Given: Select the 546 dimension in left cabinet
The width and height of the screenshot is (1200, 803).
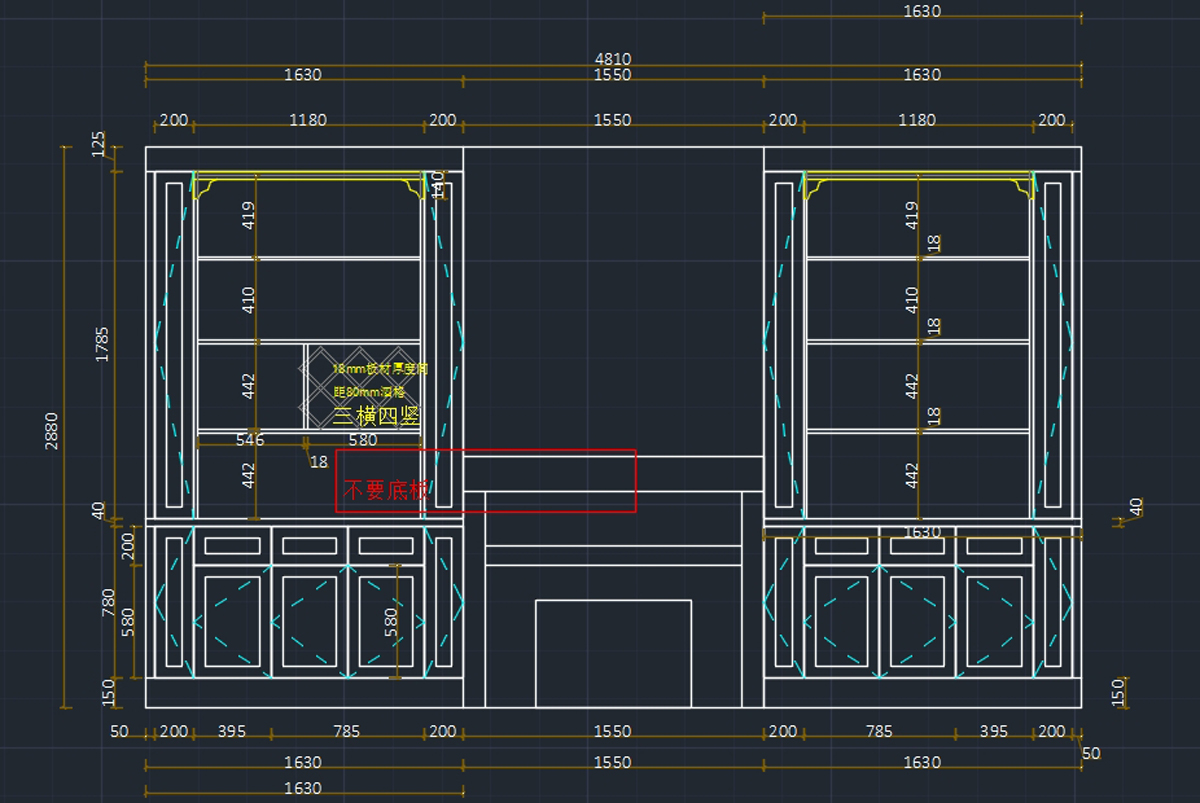Looking at the screenshot, I should tap(249, 440).
